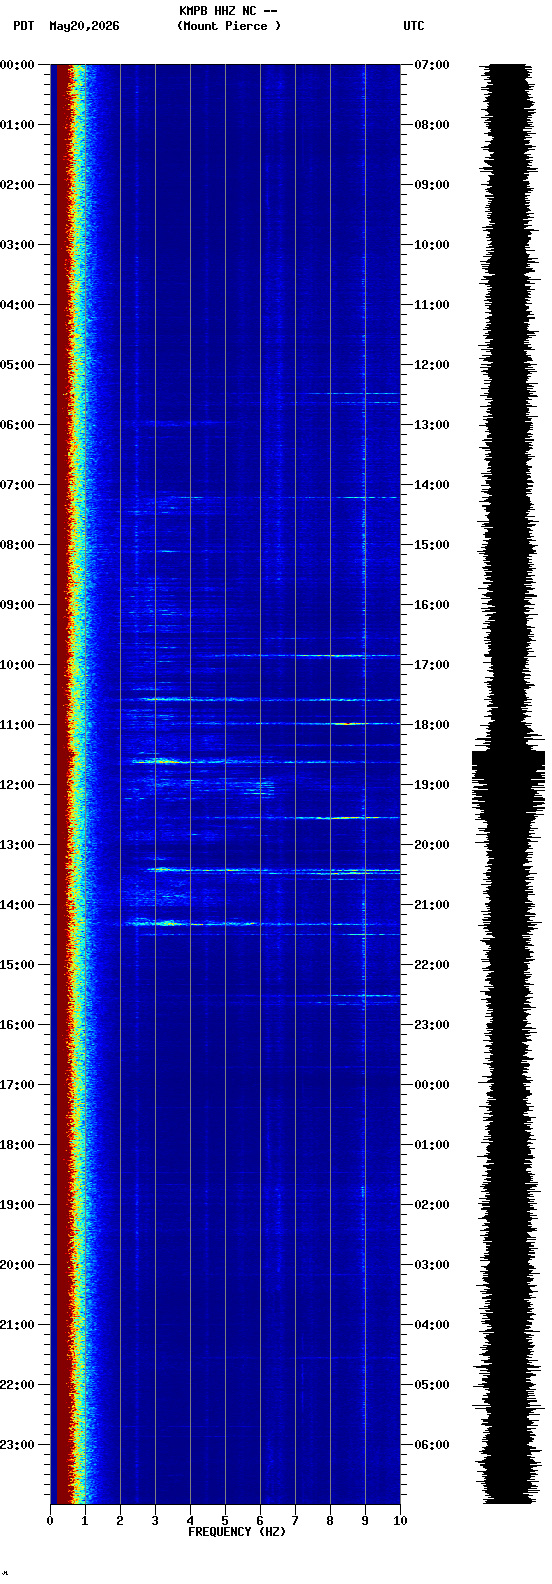Image resolution: width=552 pixels, height=1584 pixels.
Task: Click the station title KMPB HHZ NC --
Action: coord(228,11)
